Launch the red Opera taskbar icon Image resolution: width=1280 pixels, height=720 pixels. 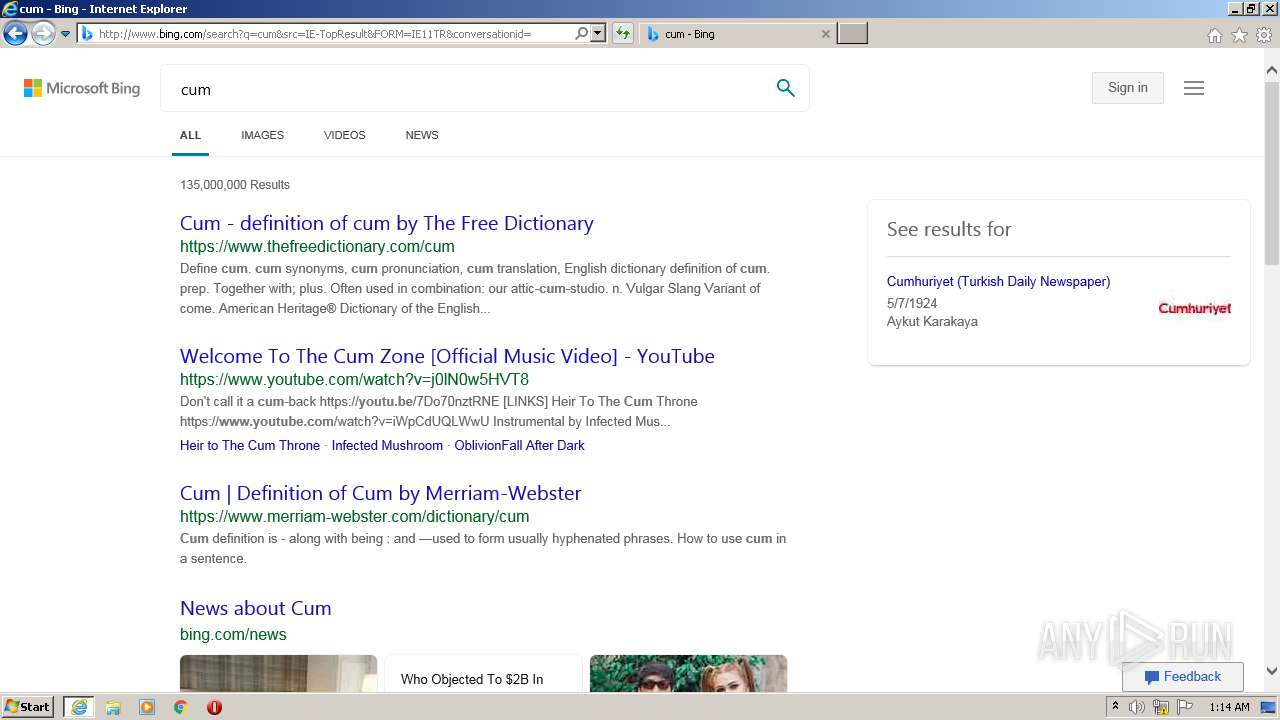coord(214,707)
